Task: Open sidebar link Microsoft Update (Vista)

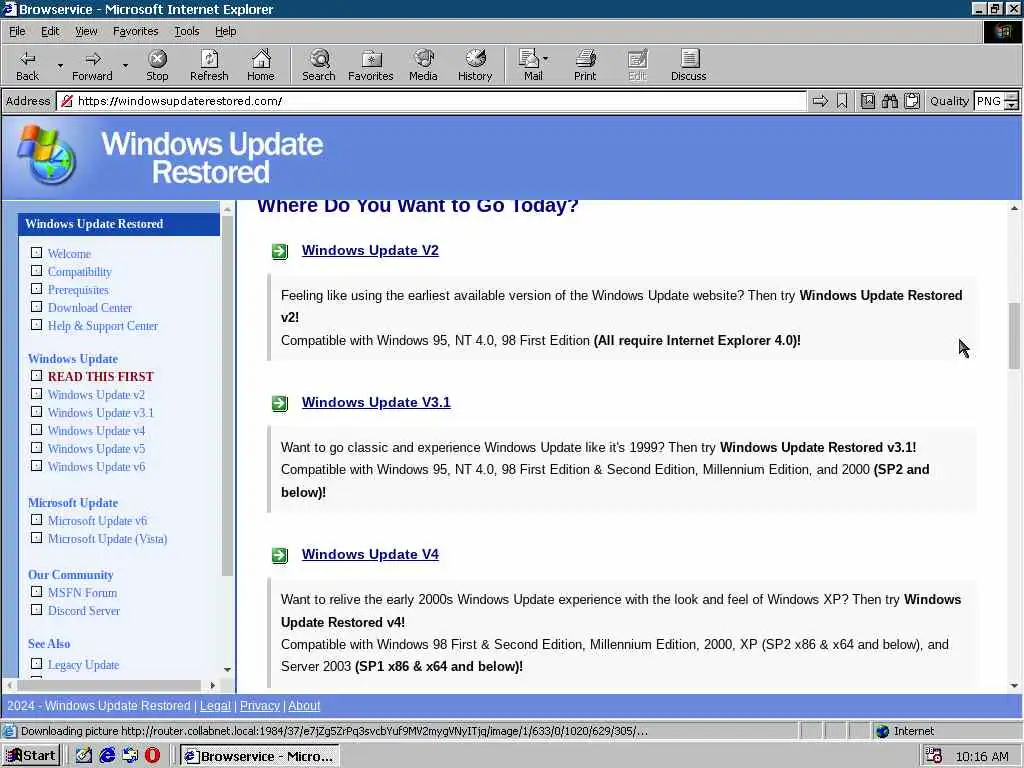Action: point(108,539)
